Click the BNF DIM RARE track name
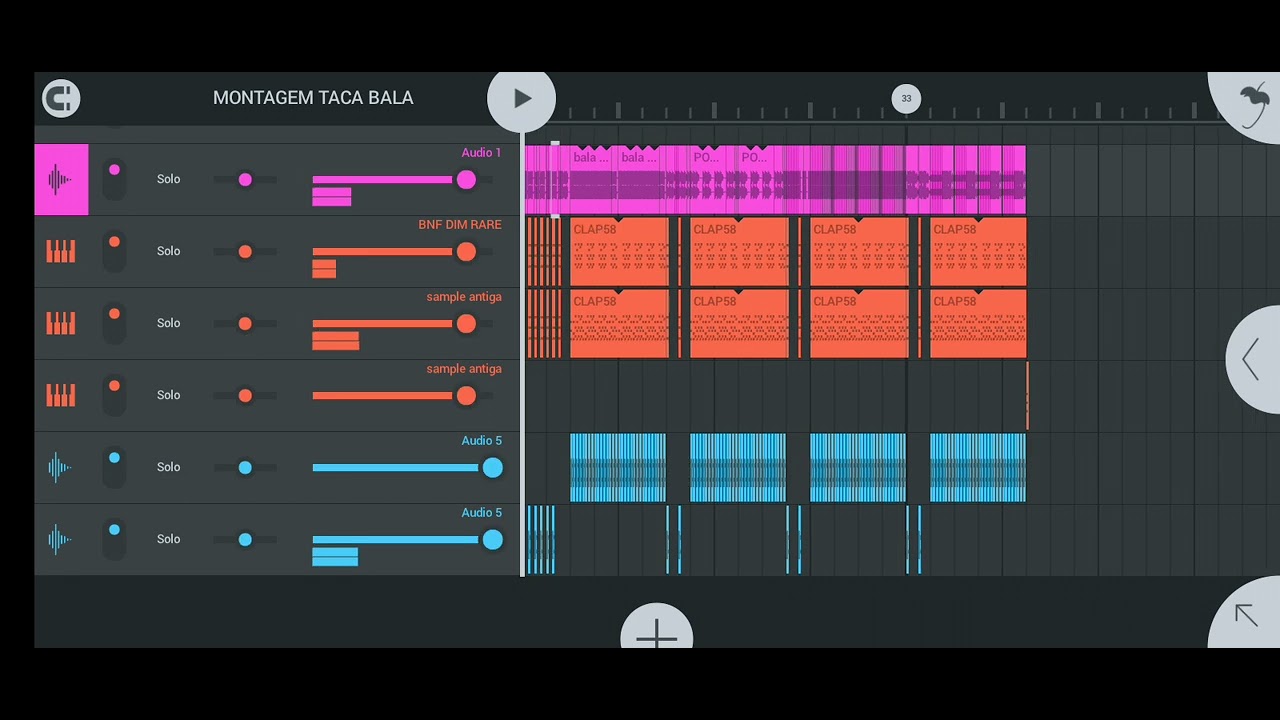The width and height of the screenshot is (1280, 720). click(x=460, y=225)
